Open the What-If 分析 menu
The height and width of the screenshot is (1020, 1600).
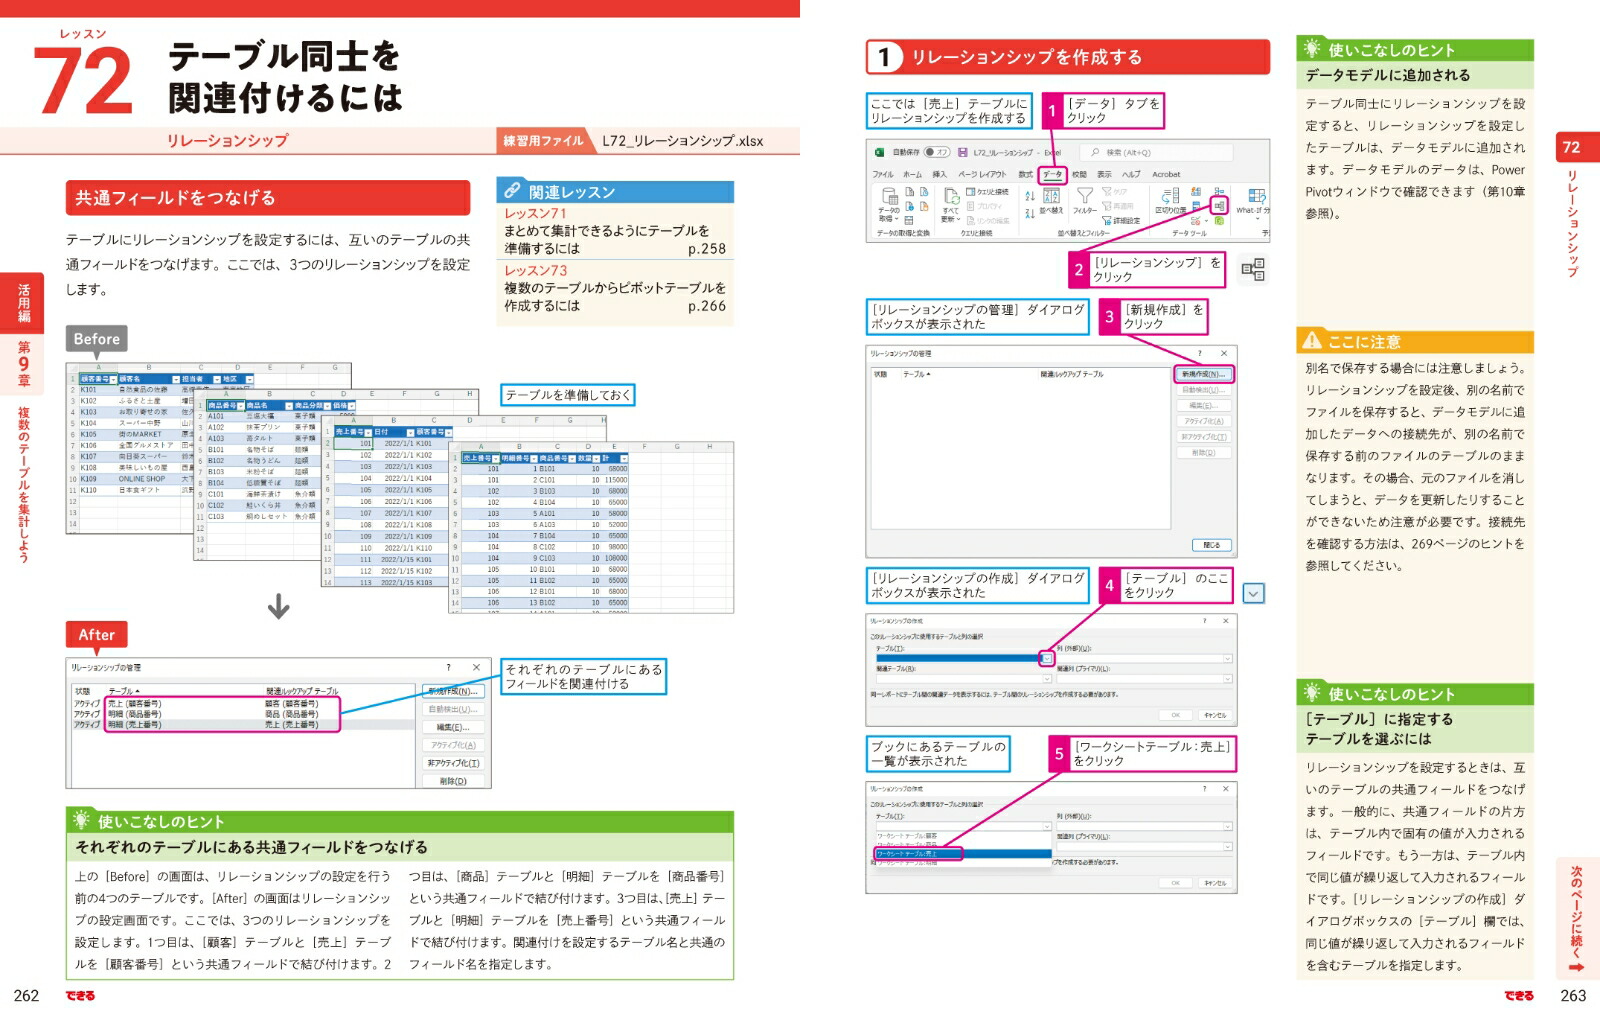pos(1254,203)
